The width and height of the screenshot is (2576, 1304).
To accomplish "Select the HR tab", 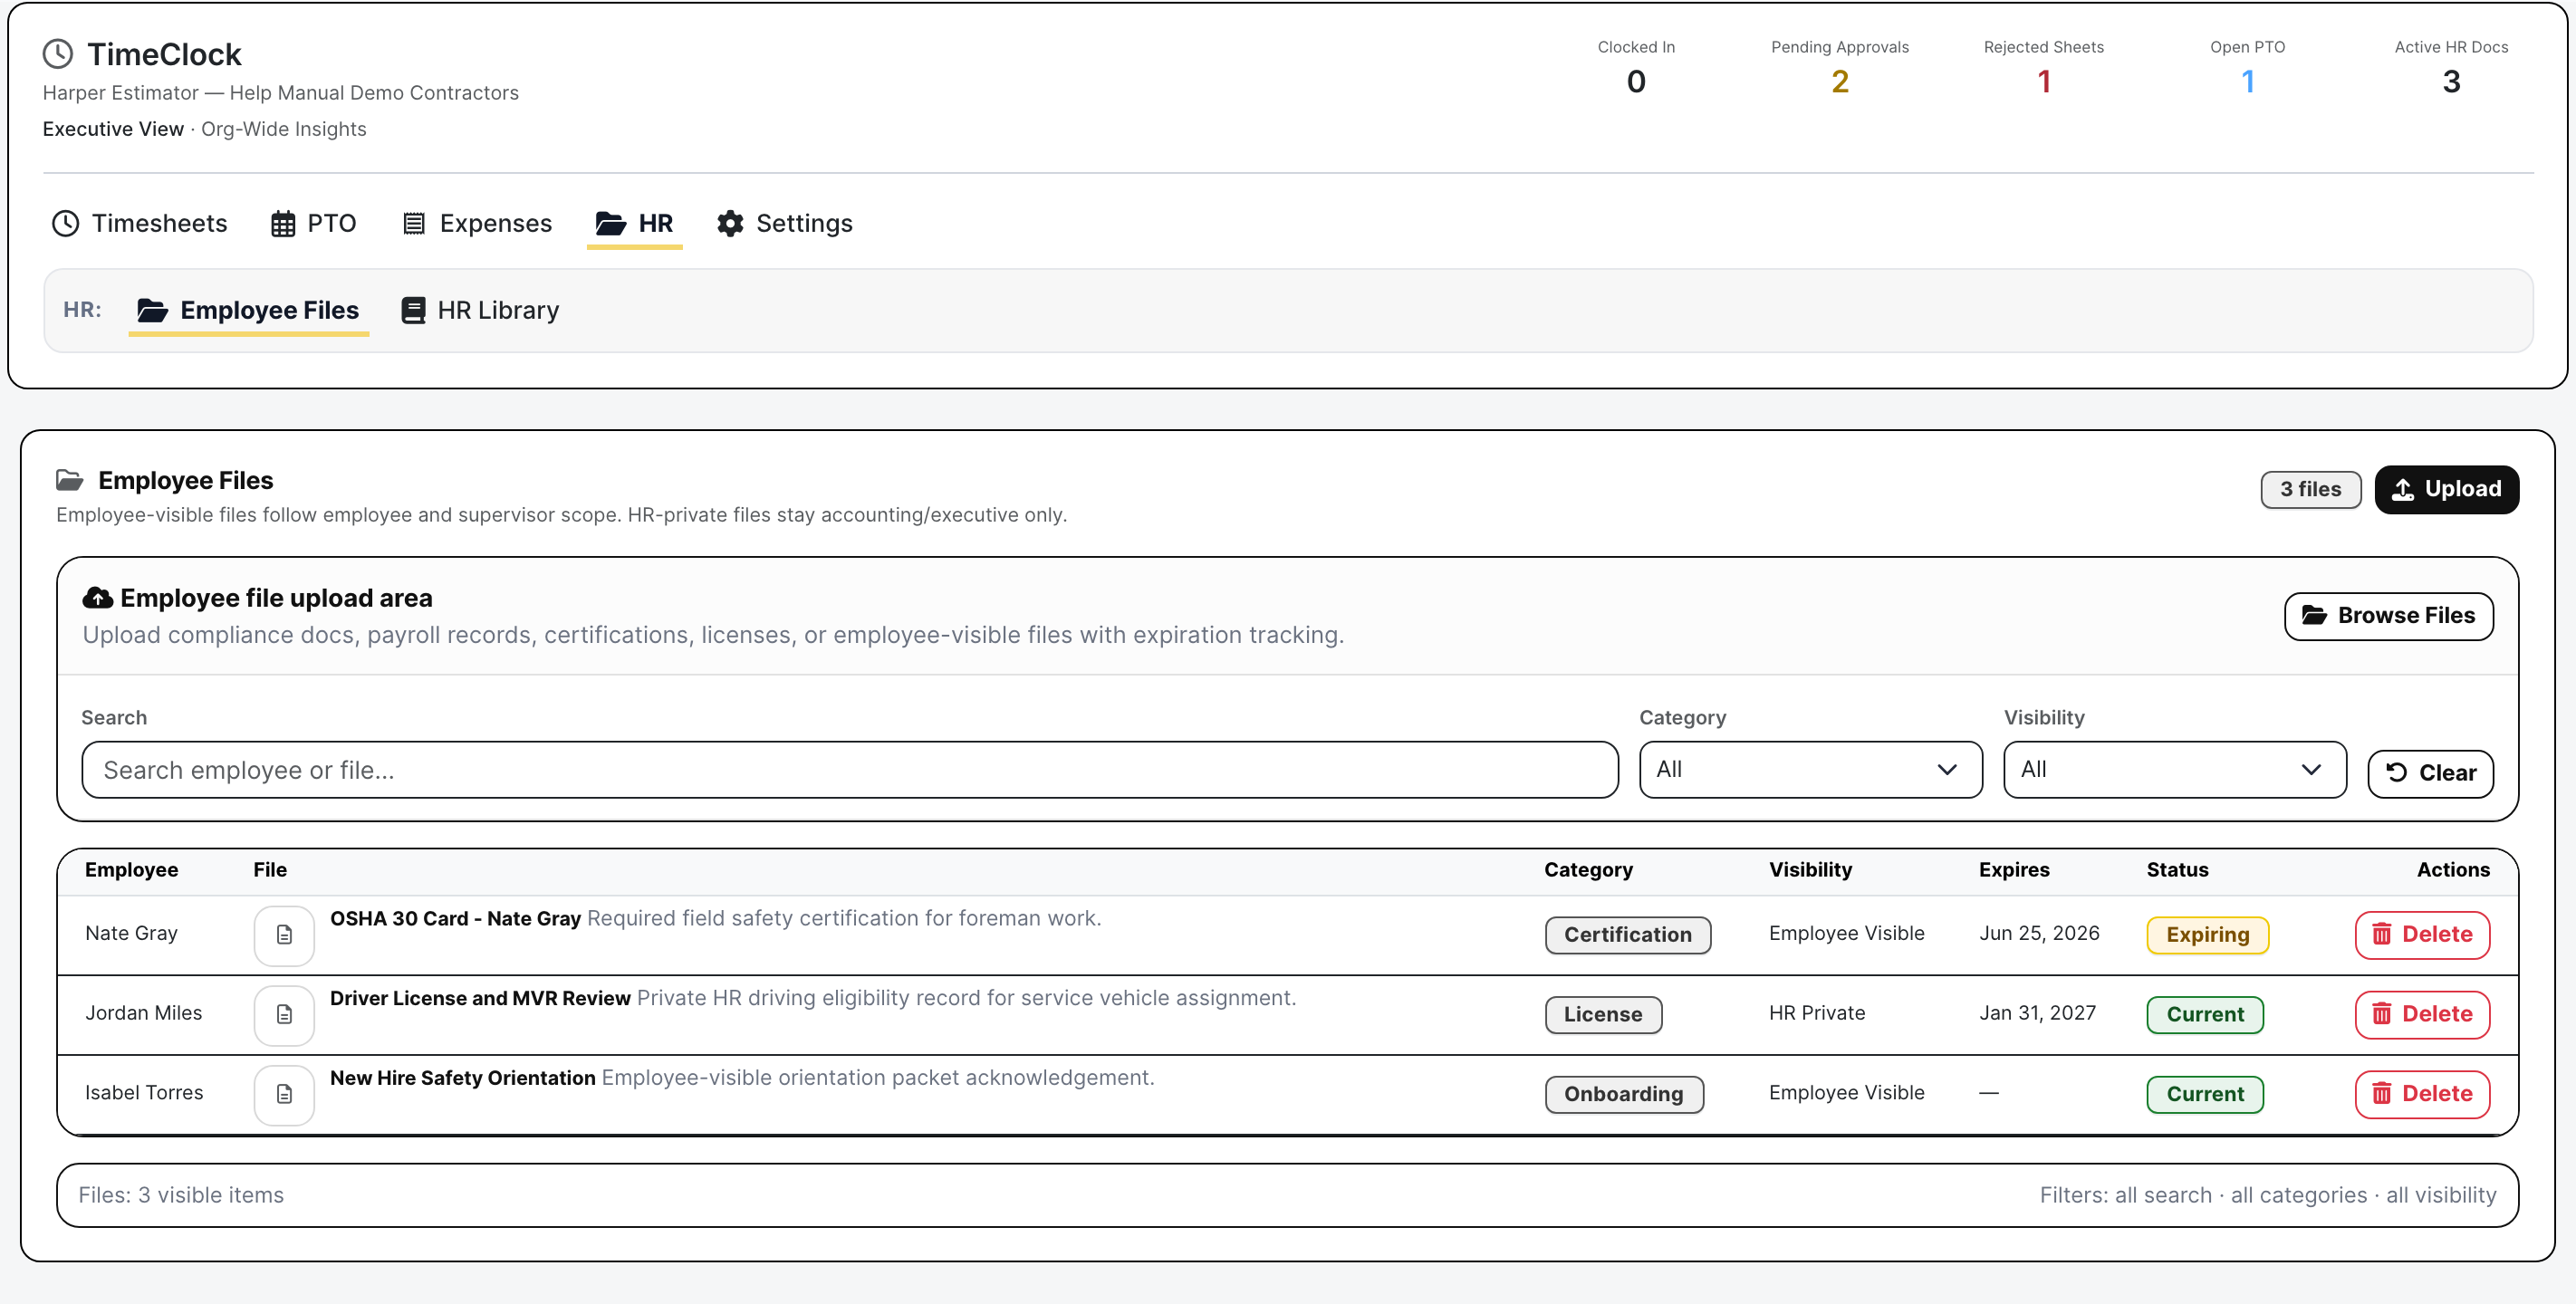I will pos(635,223).
